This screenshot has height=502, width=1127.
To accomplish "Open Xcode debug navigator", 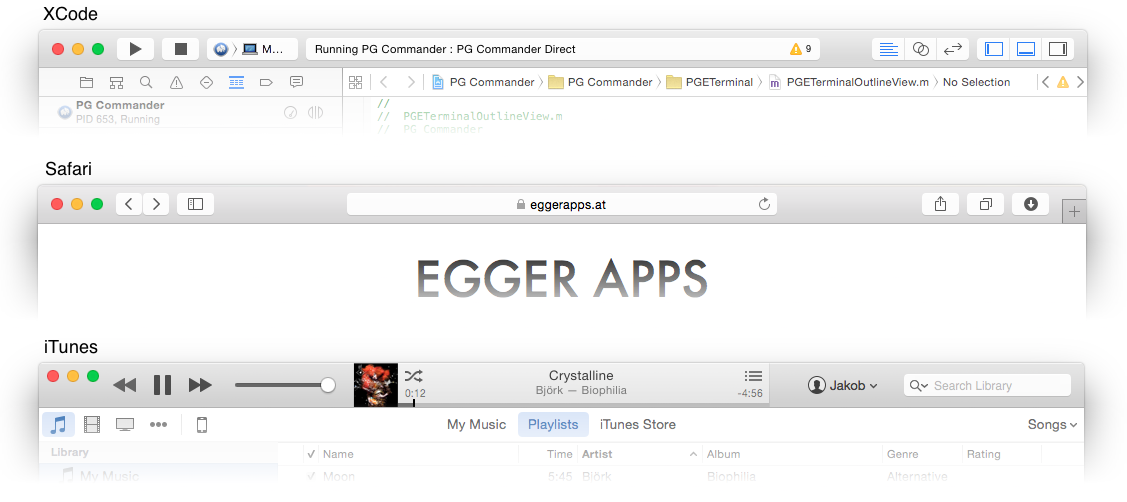I will (236, 82).
